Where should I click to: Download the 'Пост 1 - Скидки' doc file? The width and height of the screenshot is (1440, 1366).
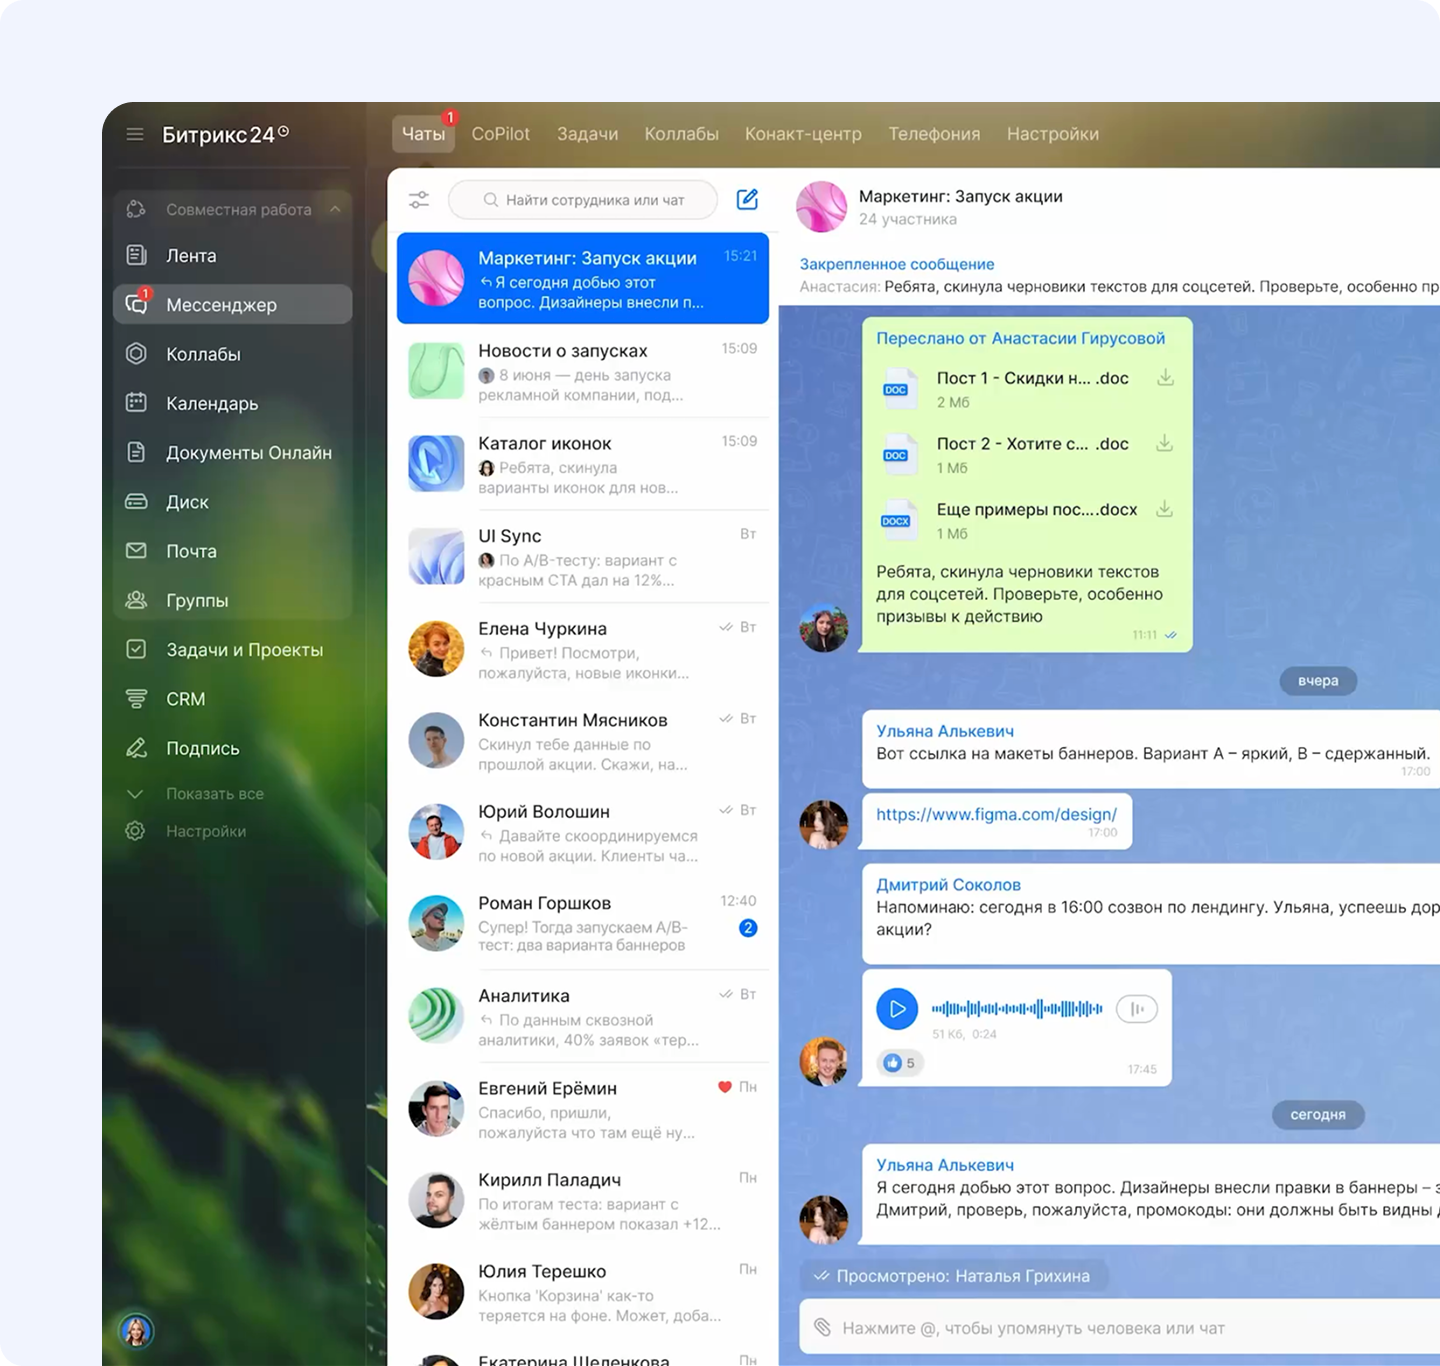[1165, 378]
